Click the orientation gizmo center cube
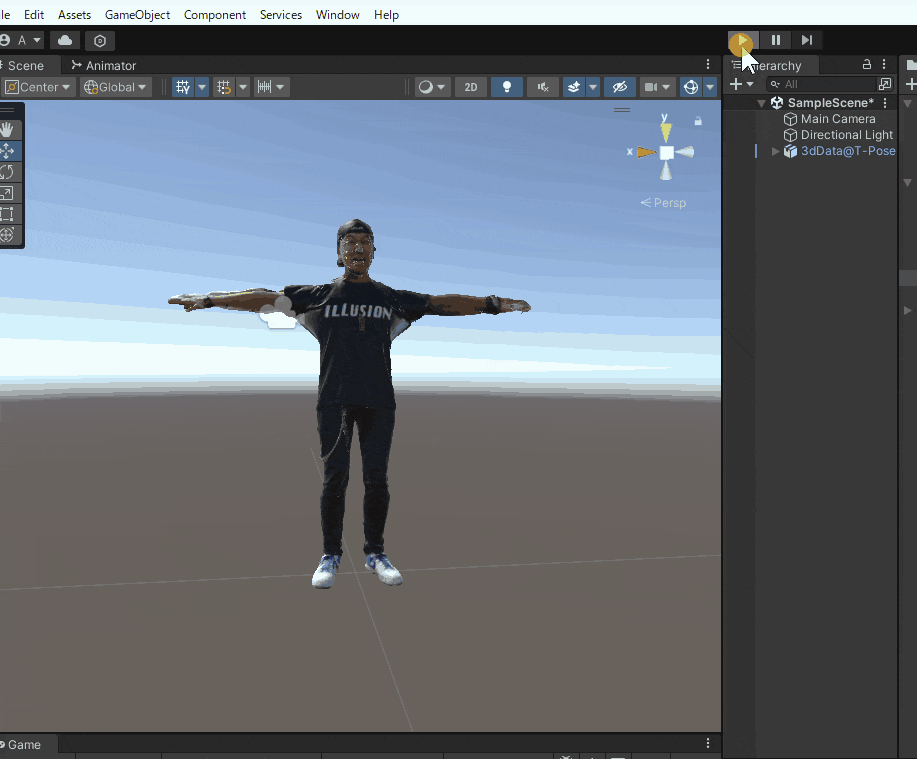Image resolution: width=917 pixels, height=759 pixels. (x=666, y=153)
